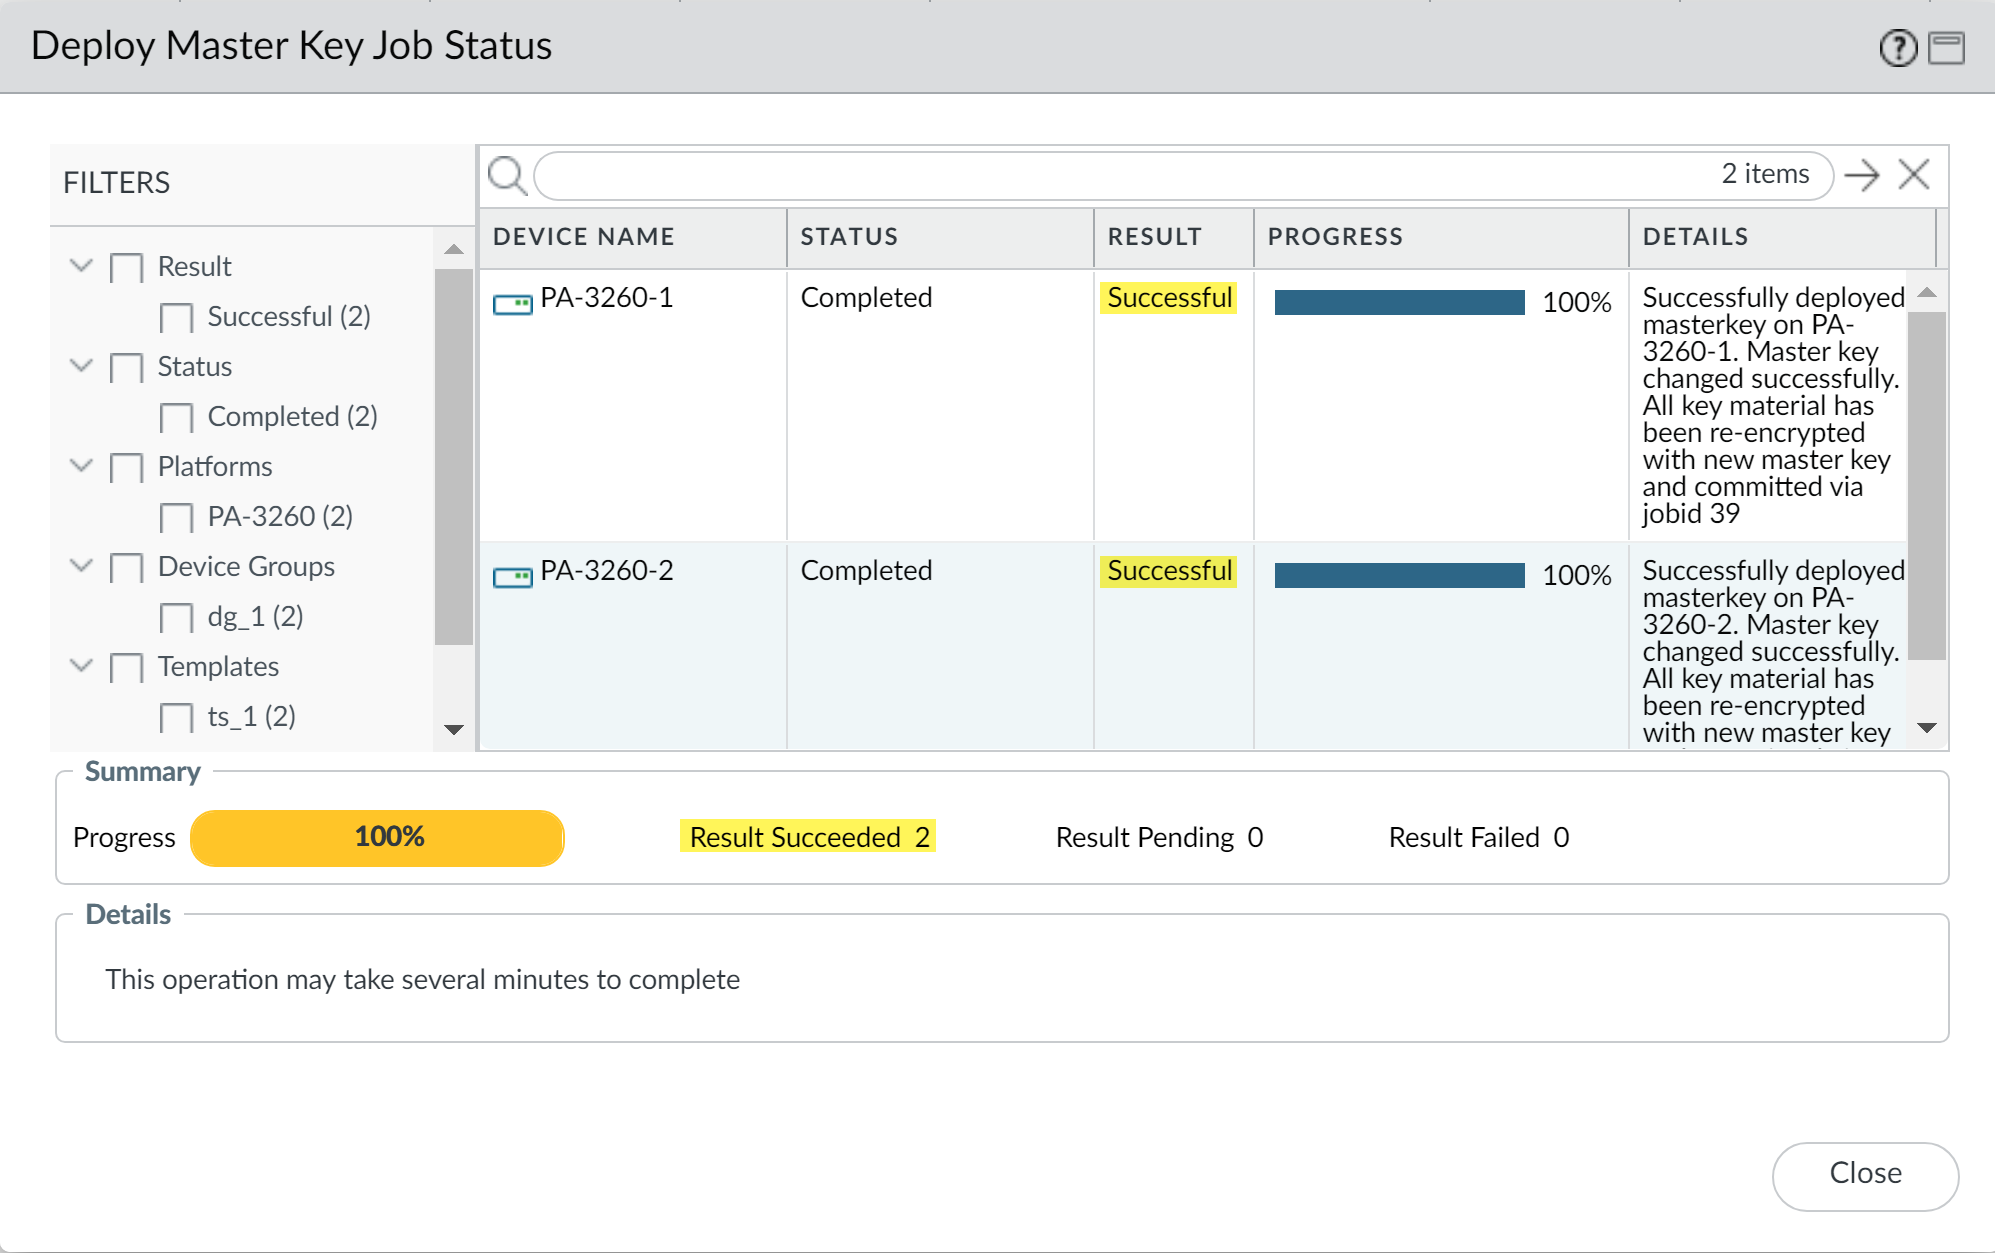Sort by Device Name column header

click(x=584, y=237)
